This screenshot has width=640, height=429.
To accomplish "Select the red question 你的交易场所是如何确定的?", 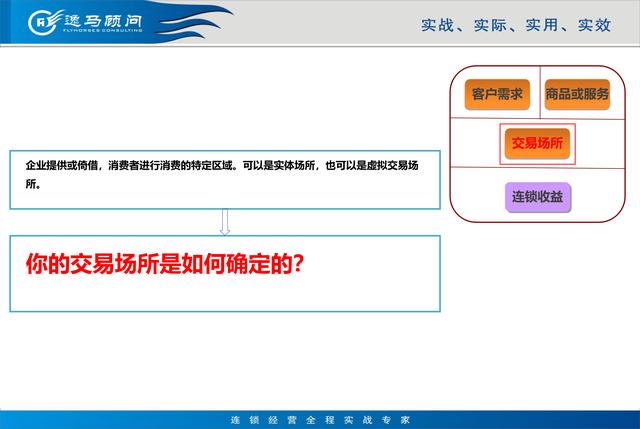I will coord(165,264).
